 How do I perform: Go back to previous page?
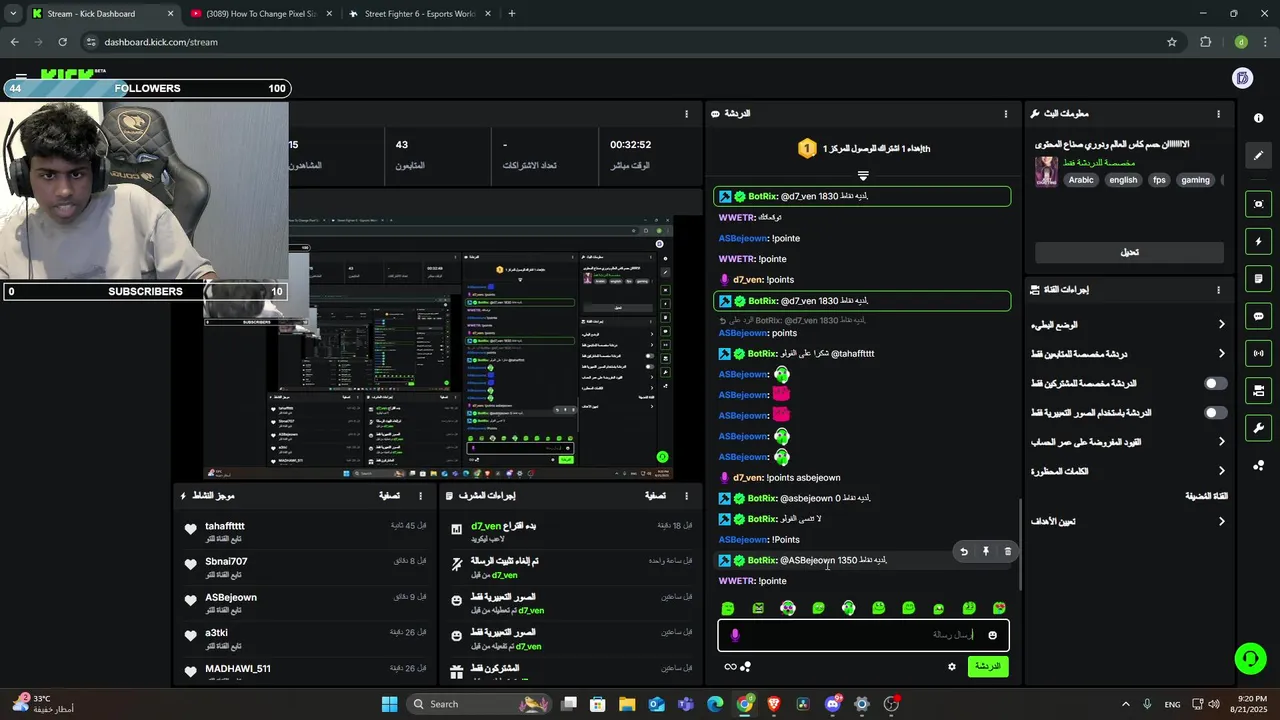pos(14,42)
